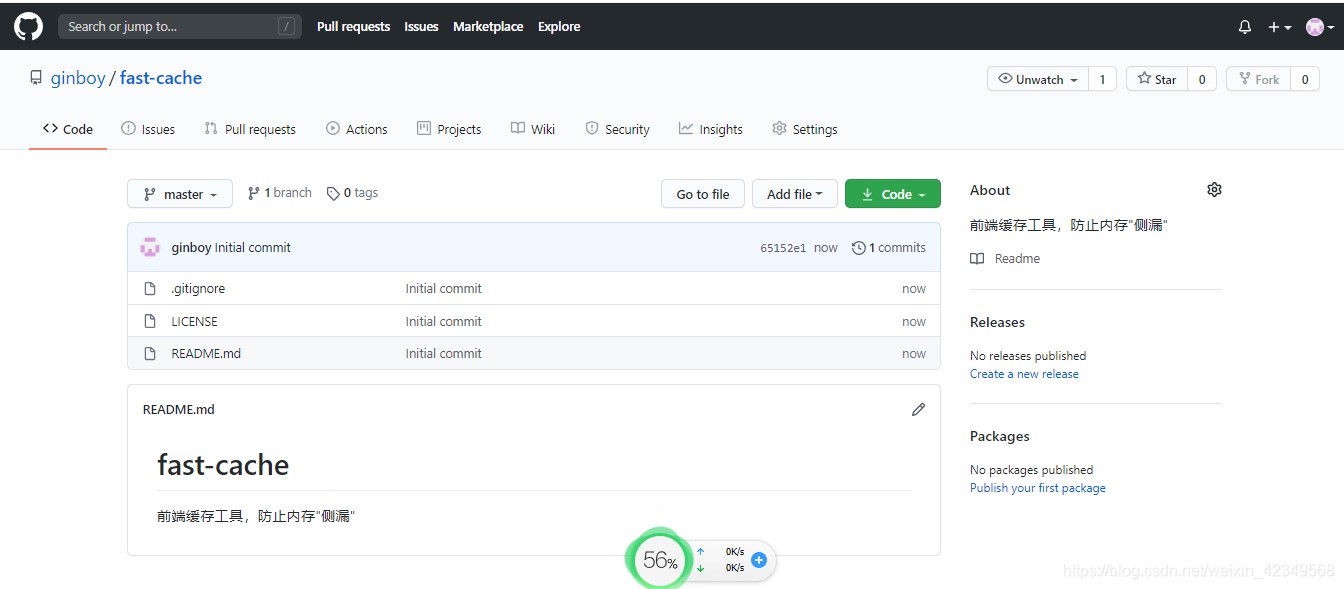Switch to the Settings tab
The image size is (1344, 589).
click(805, 129)
